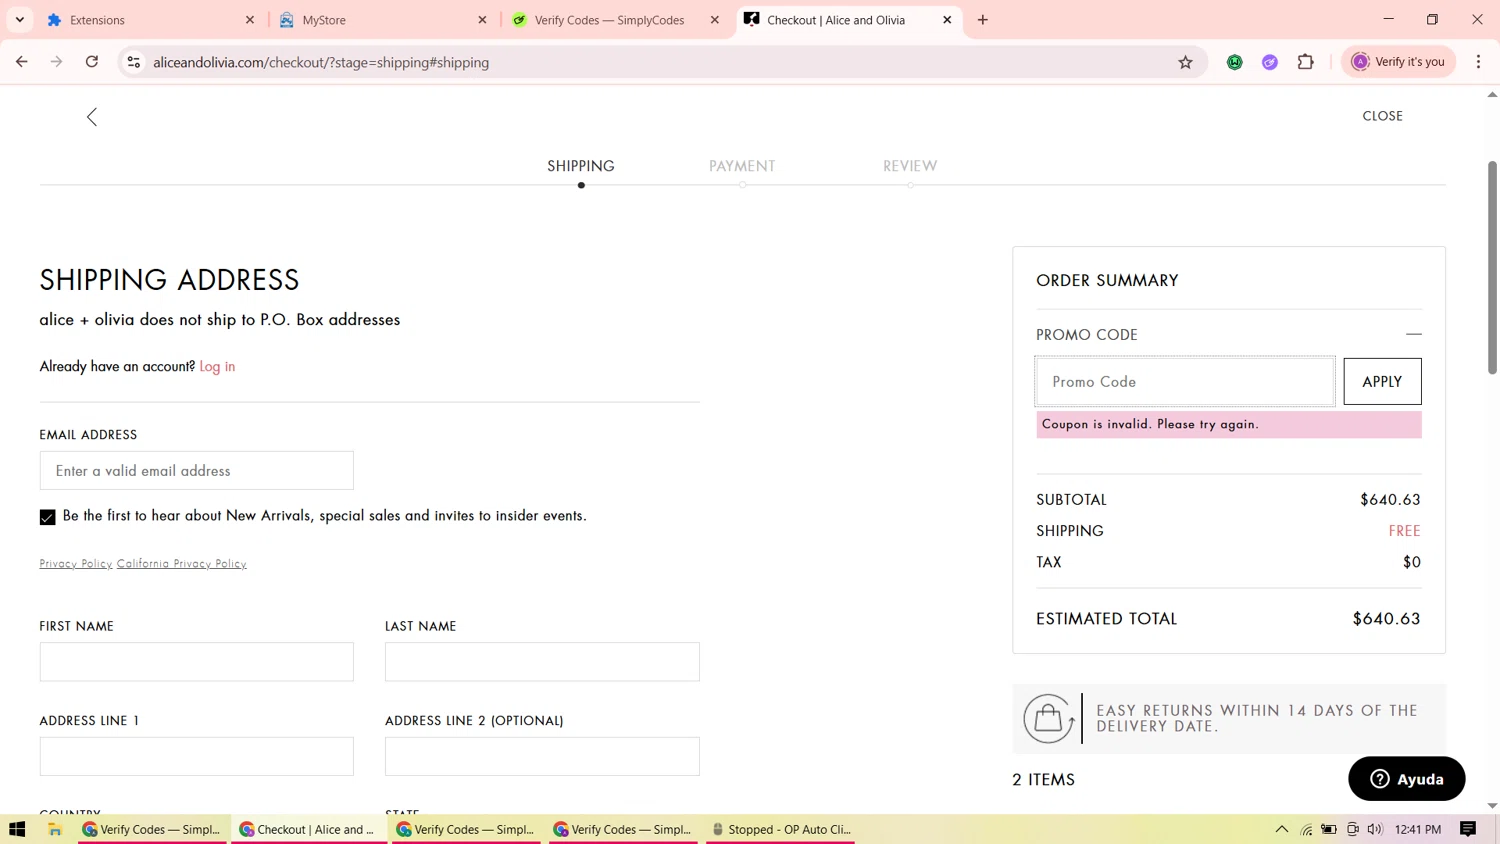The width and height of the screenshot is (1500, 844).
Task: Click the Address Line 2 optional field
Action: 542,756
